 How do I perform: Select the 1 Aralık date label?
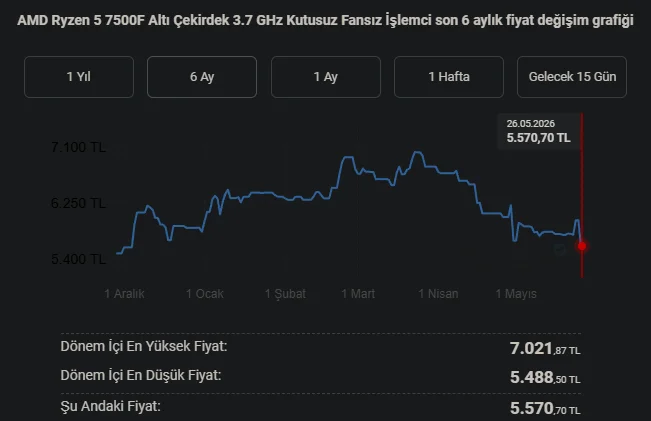point(124,294)
